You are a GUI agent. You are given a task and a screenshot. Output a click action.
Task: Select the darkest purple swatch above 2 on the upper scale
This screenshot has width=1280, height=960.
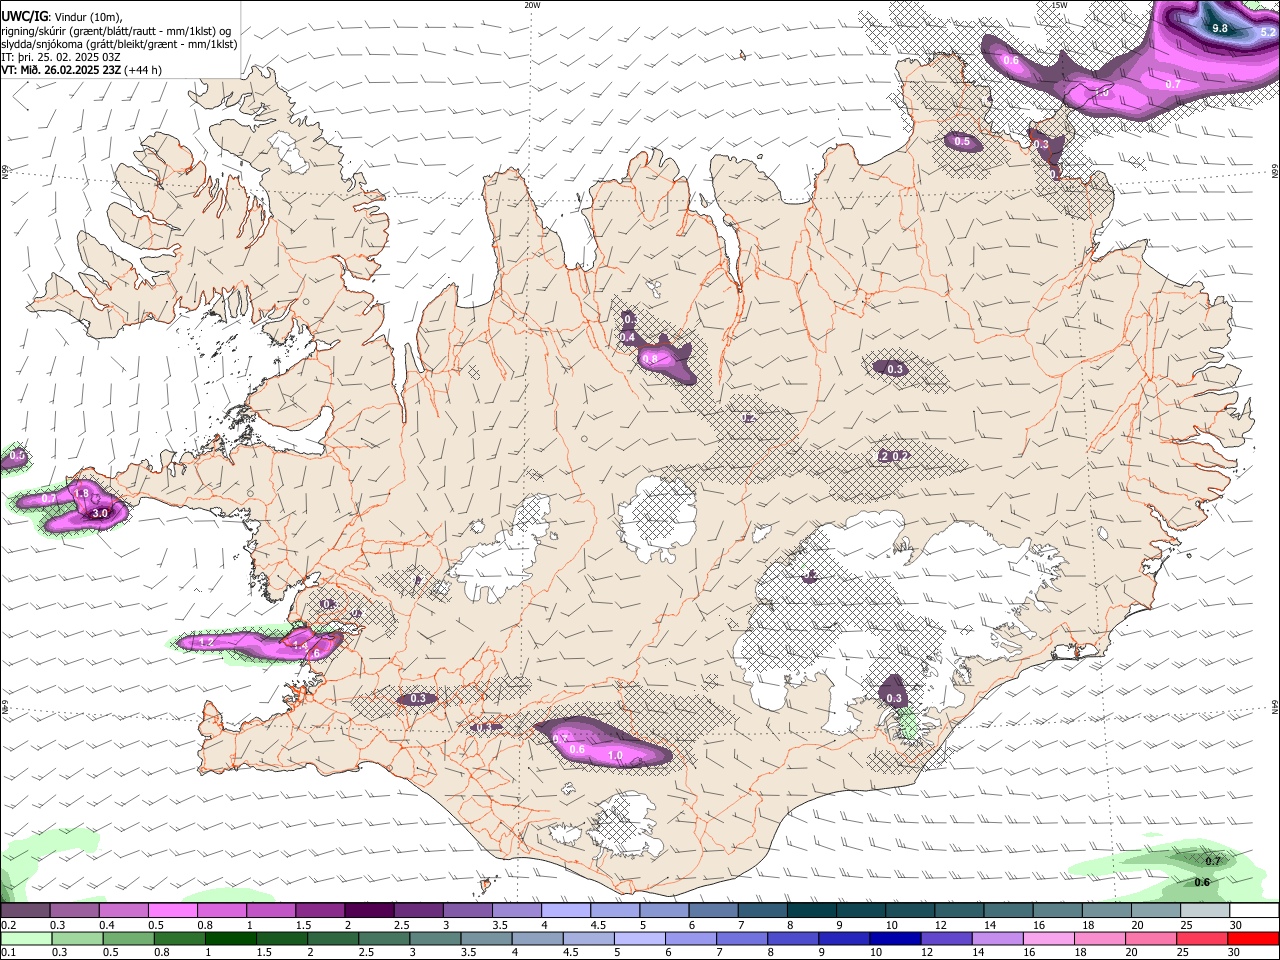(369, 910)
